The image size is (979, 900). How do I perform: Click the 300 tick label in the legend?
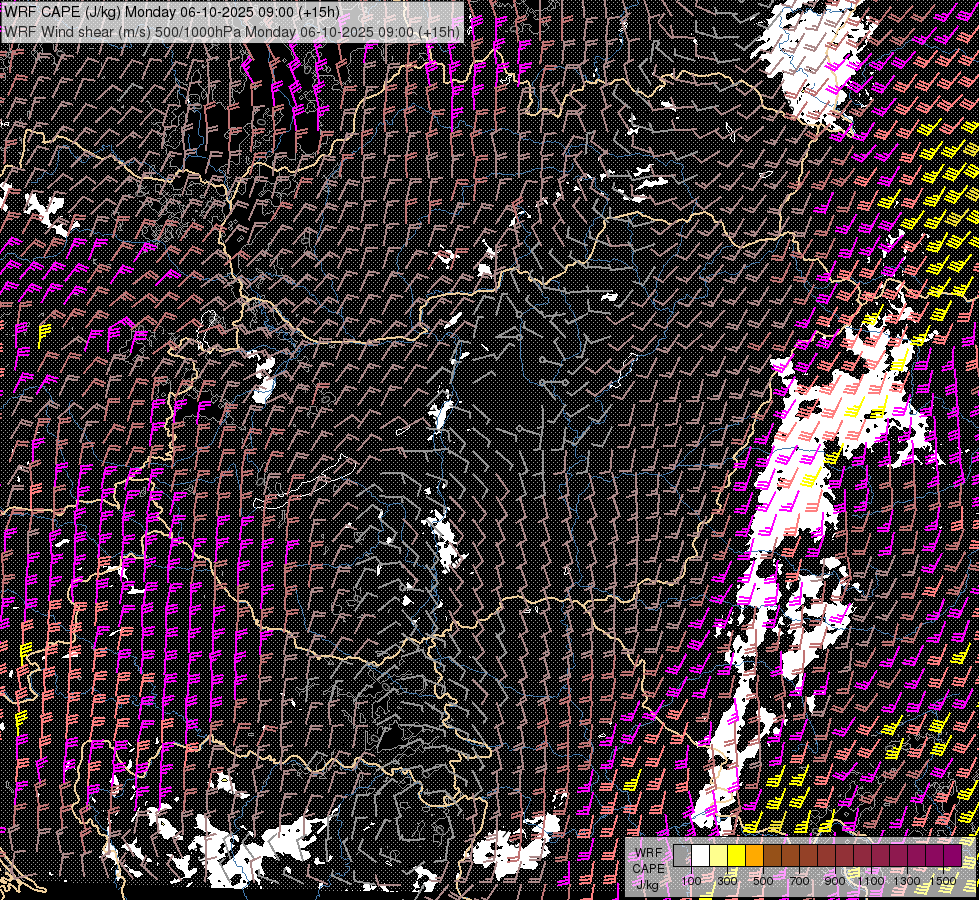pos(727,881)
